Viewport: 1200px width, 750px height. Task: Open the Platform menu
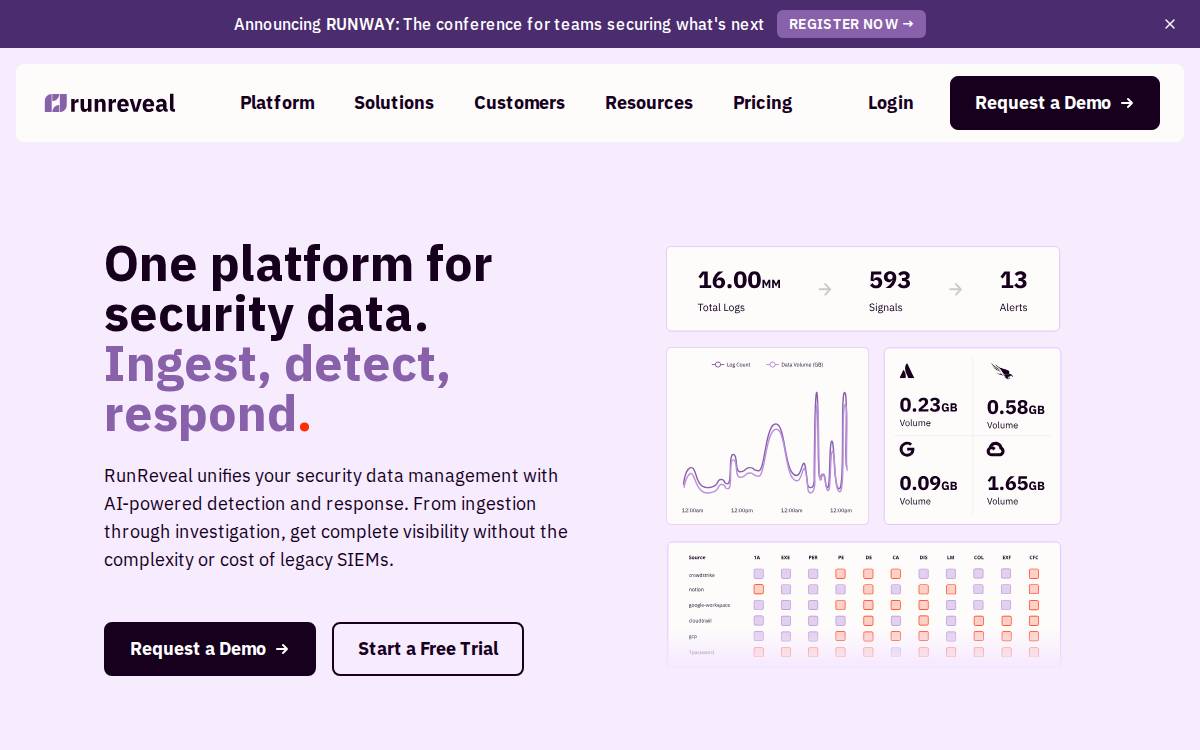click(x=277, y=103)
